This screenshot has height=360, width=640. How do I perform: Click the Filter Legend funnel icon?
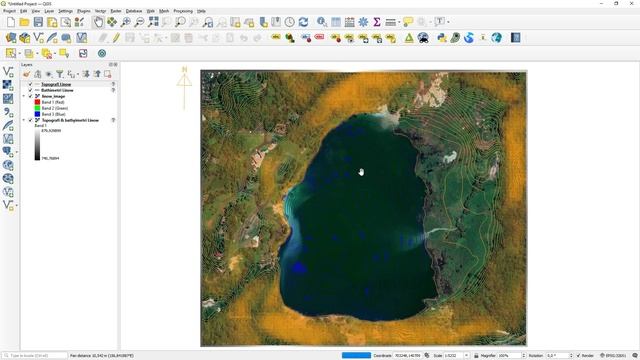60,74
